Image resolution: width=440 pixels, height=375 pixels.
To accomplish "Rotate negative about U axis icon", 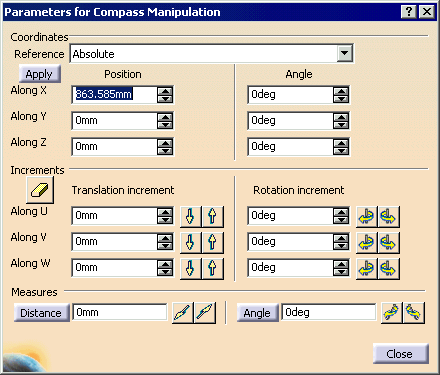I will (366, 216).
